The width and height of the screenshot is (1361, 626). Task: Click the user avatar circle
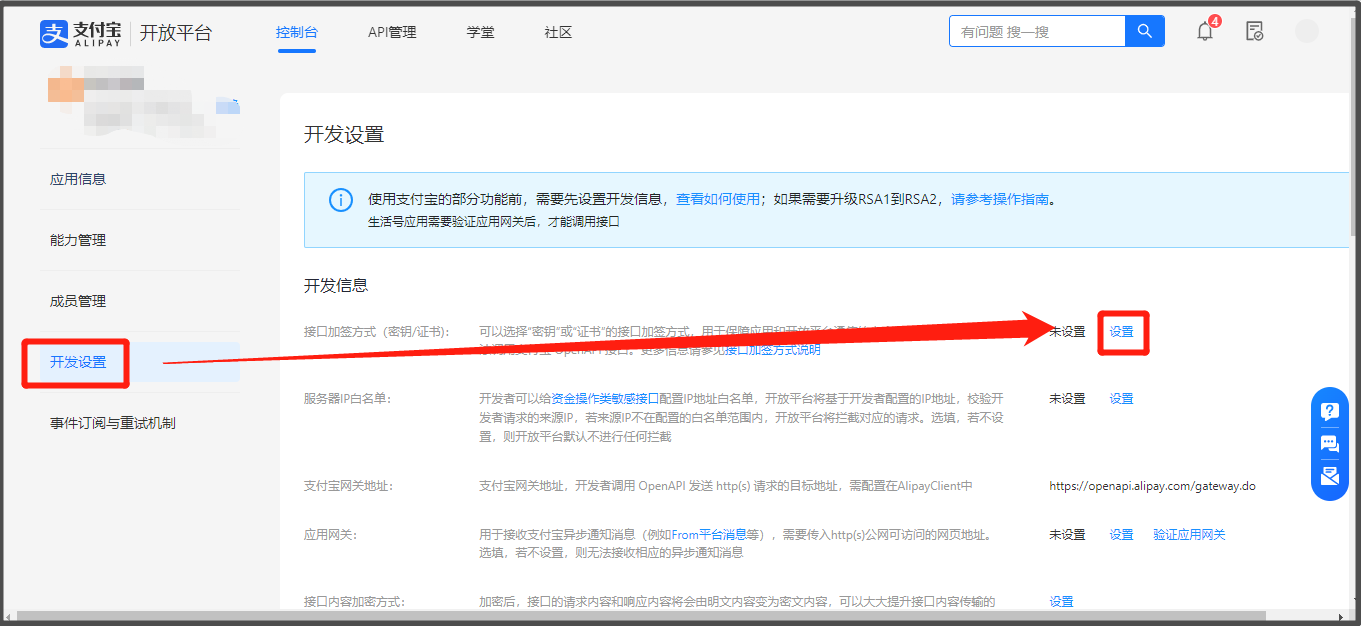1306,31
